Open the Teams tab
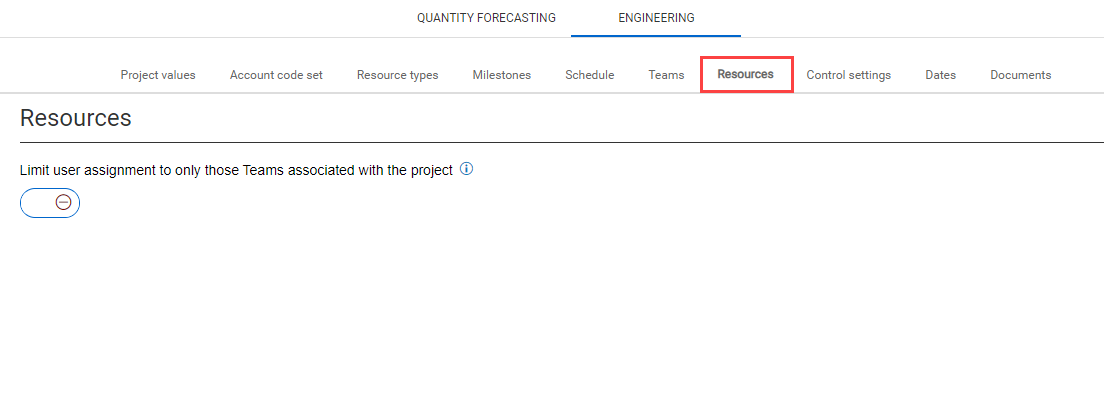 pyautogui.click(x=666, y=75)
